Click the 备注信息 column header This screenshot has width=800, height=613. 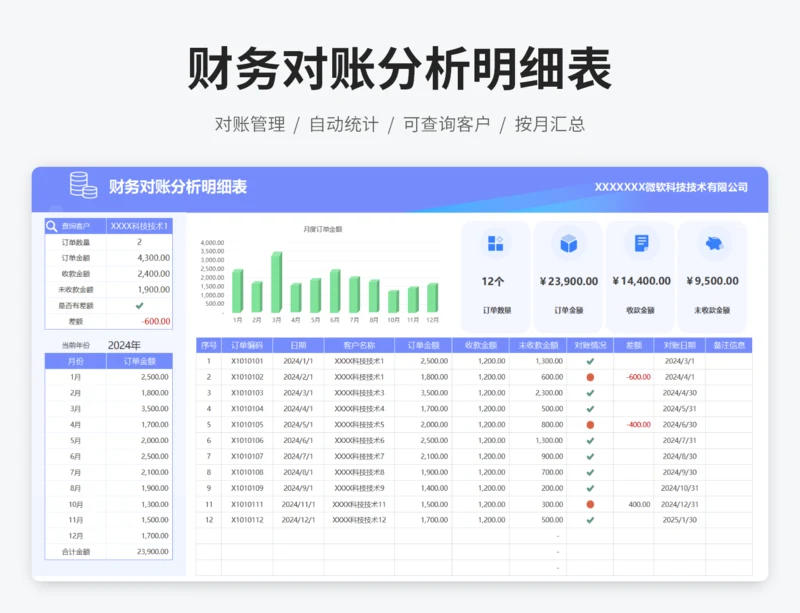click(729, 346)
